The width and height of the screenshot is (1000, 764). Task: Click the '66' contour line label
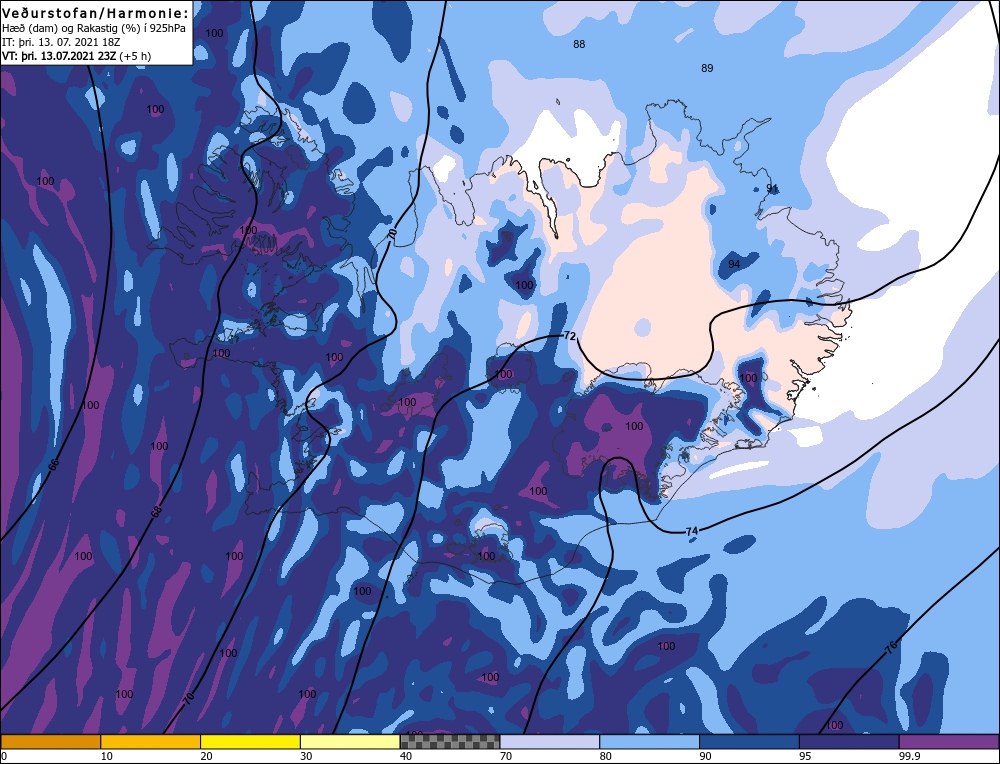[x=54, y=465]
